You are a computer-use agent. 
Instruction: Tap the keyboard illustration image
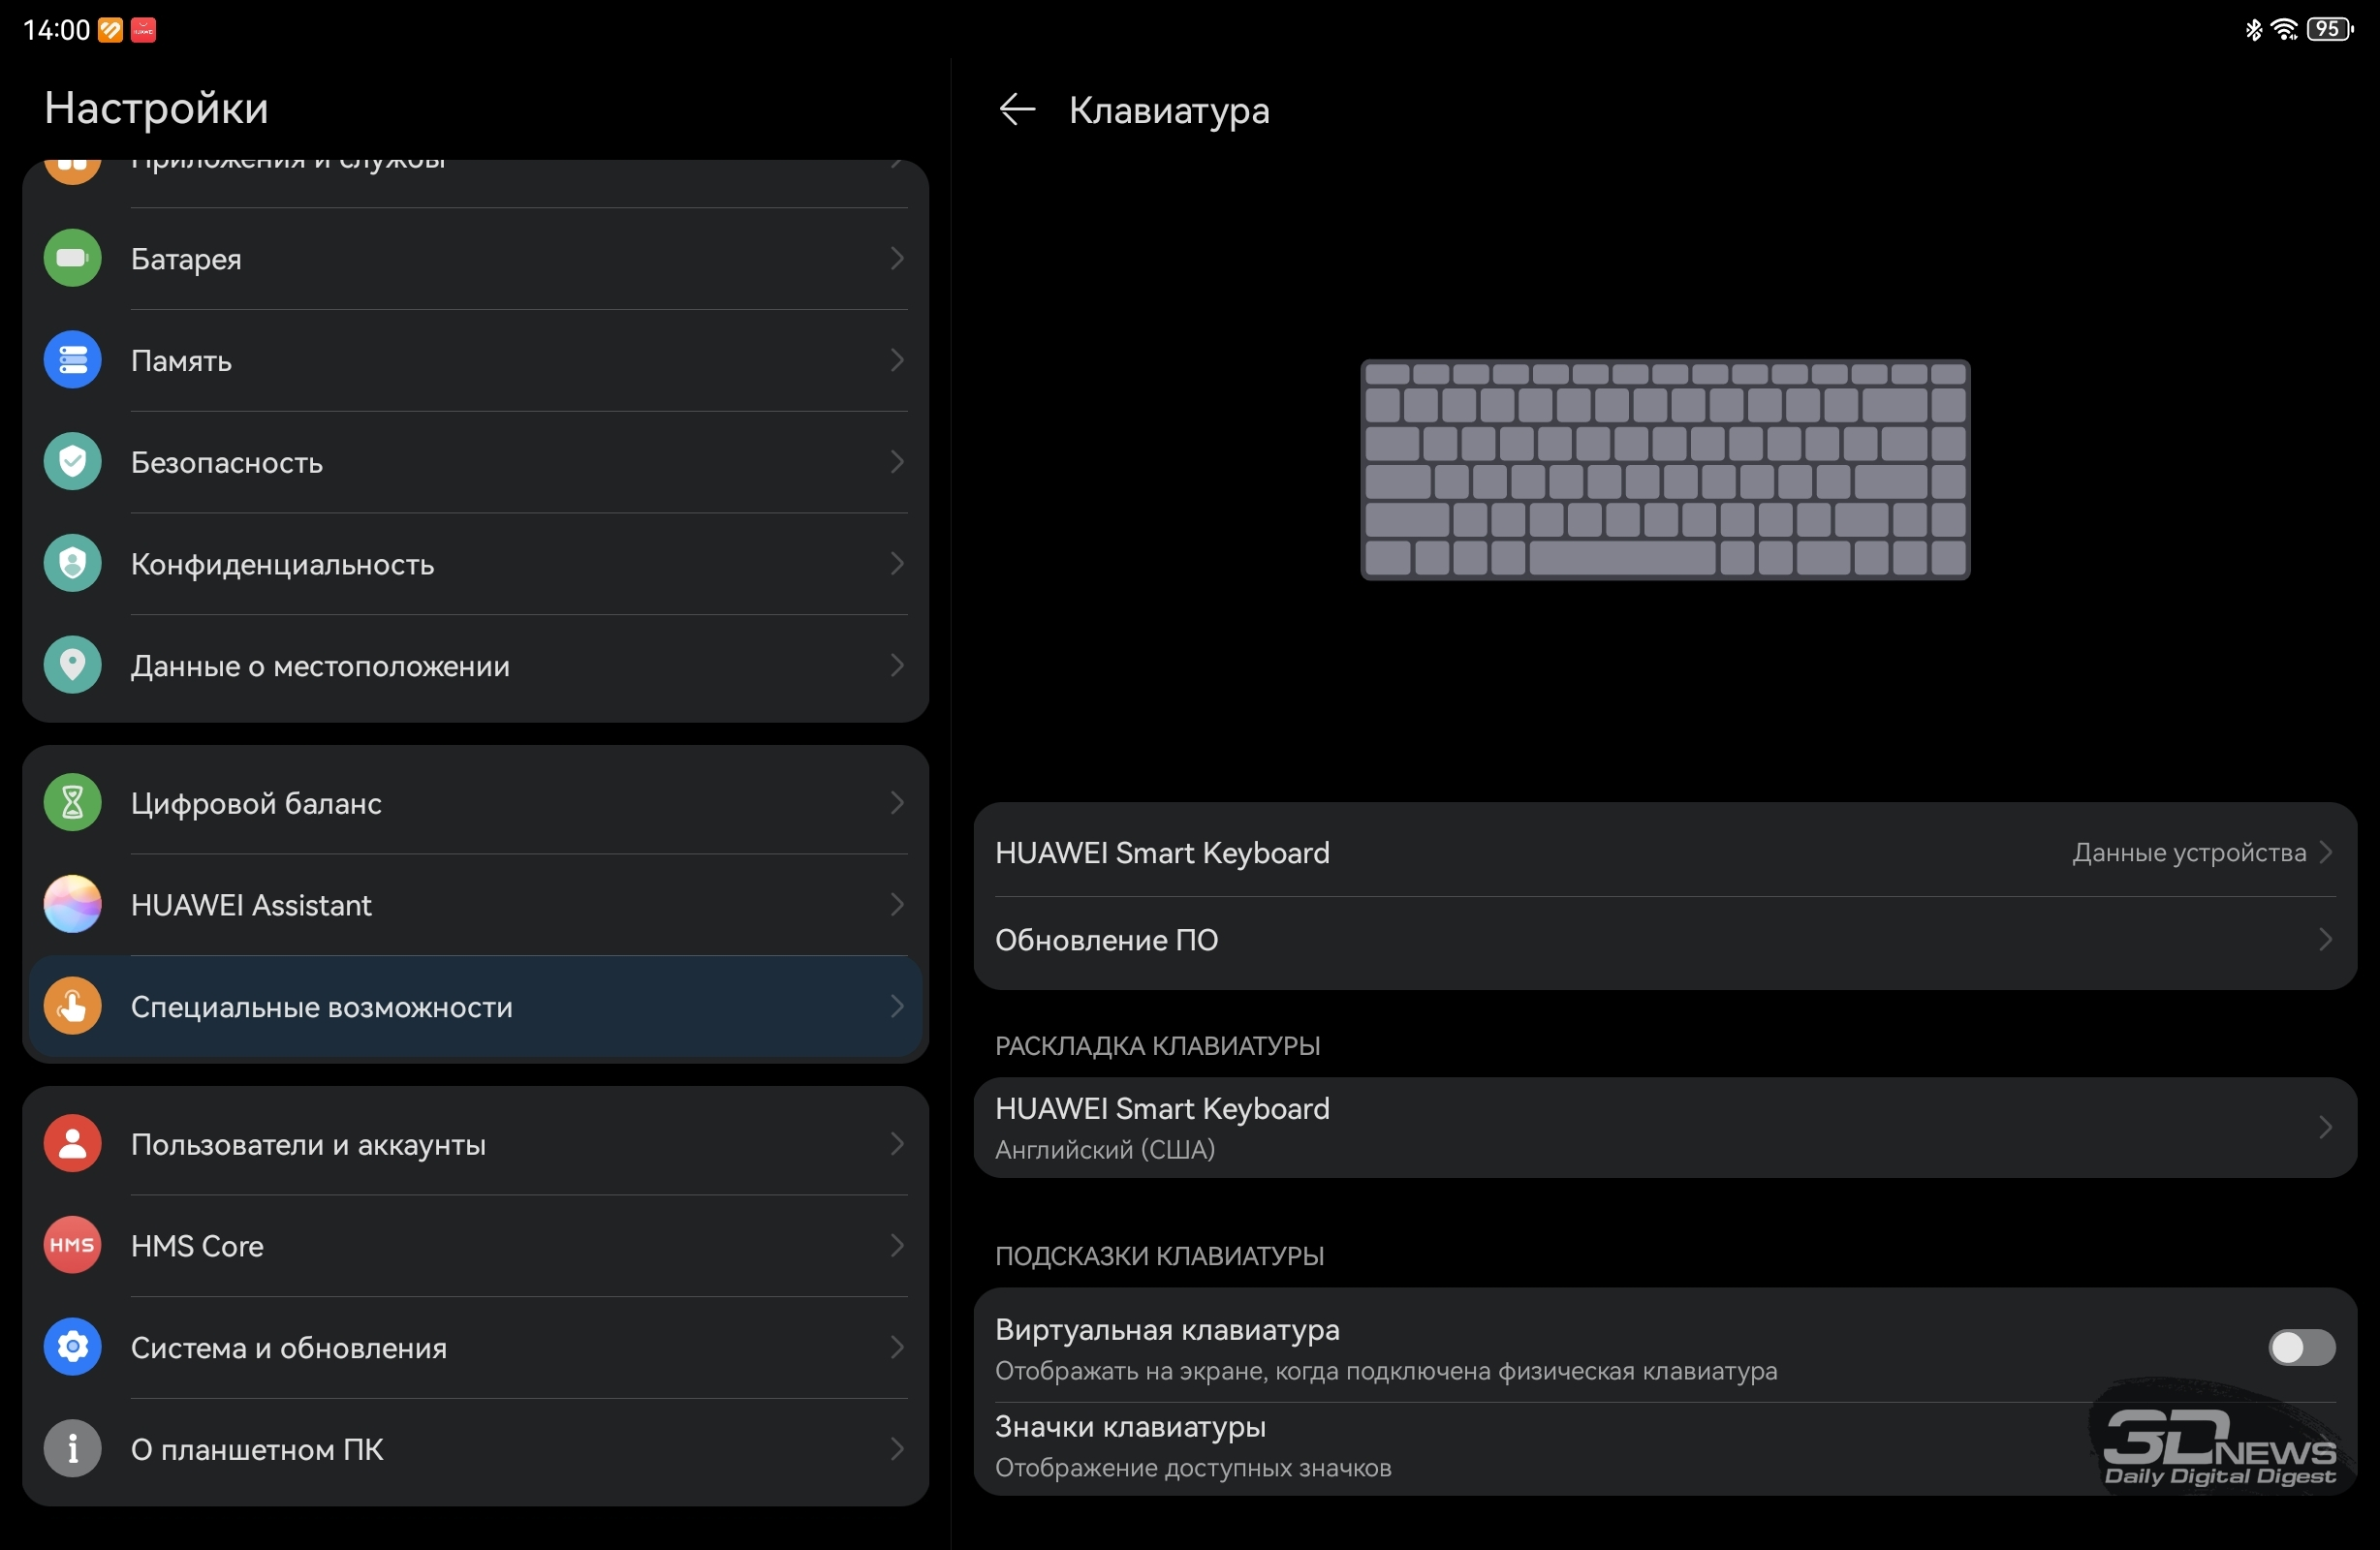pos(1665,470)
